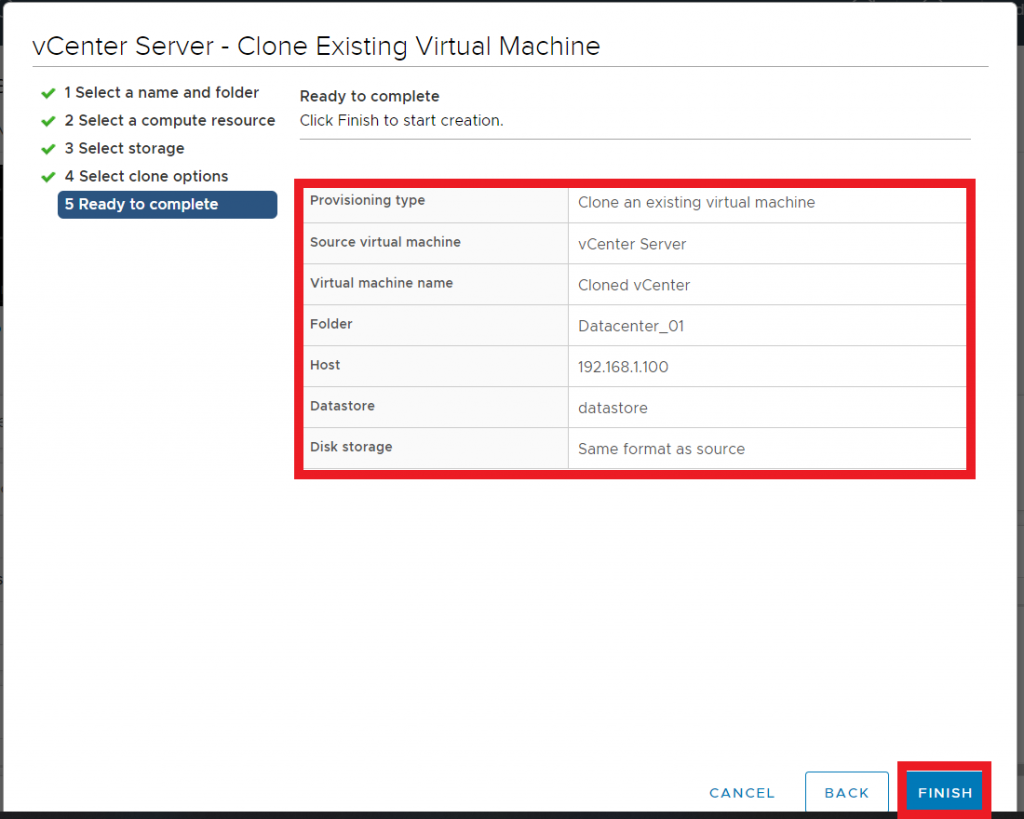Click the green checkmark beside step 1
Viewport: 1024px width, 819px height.
[x=47, y=93]
